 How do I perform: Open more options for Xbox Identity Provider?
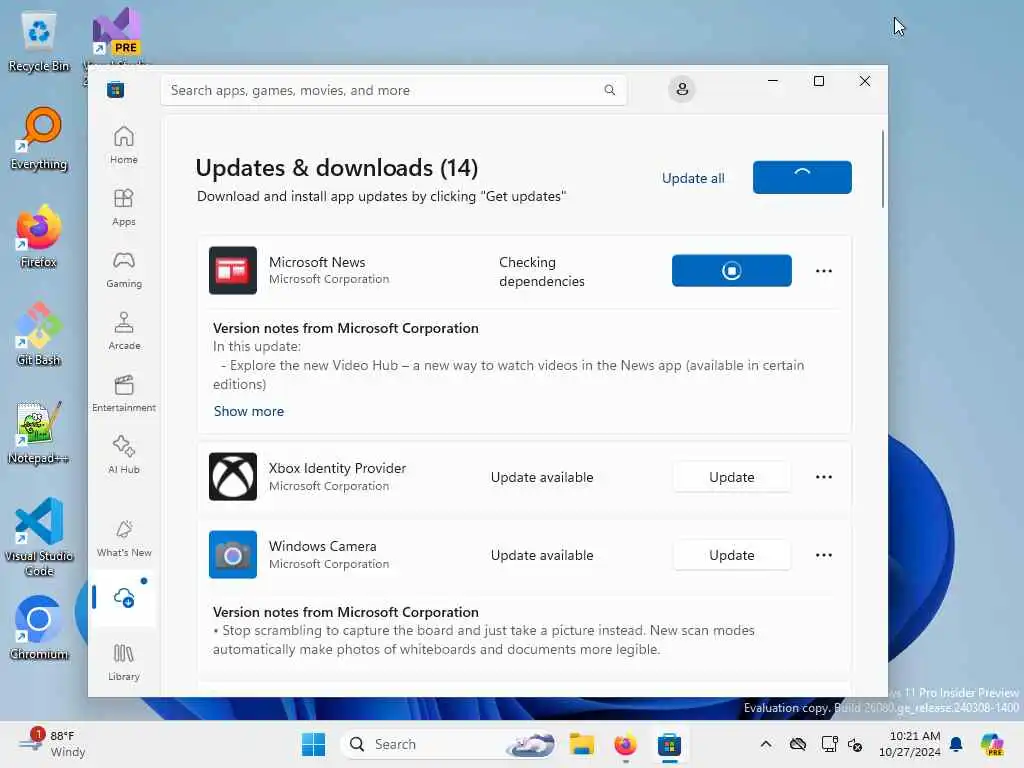point(824,477)
